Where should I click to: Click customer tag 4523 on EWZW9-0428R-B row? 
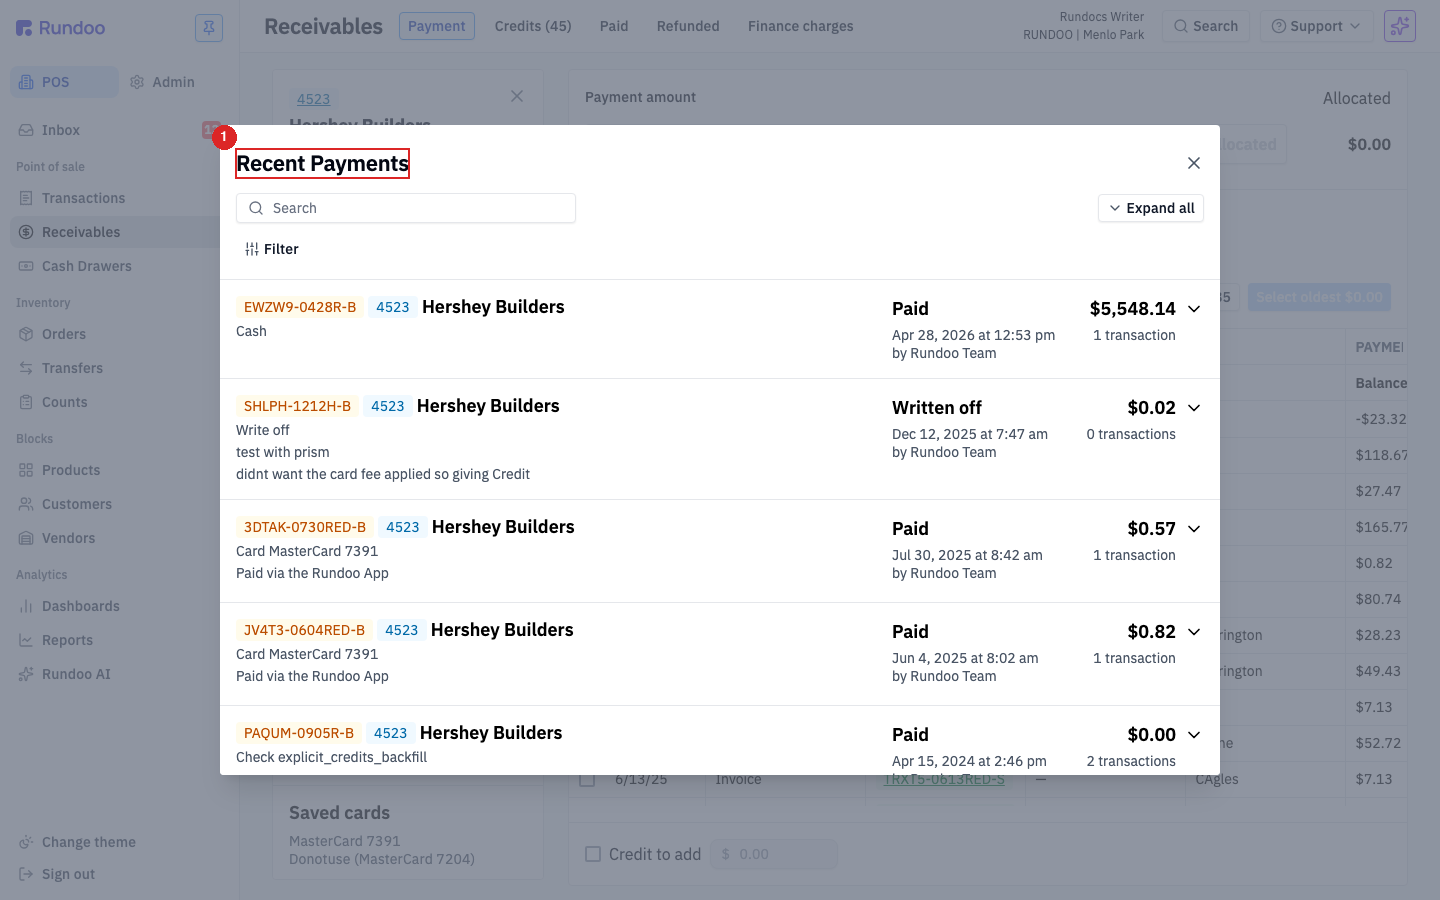pyautogui.click(x=393, y=307)
